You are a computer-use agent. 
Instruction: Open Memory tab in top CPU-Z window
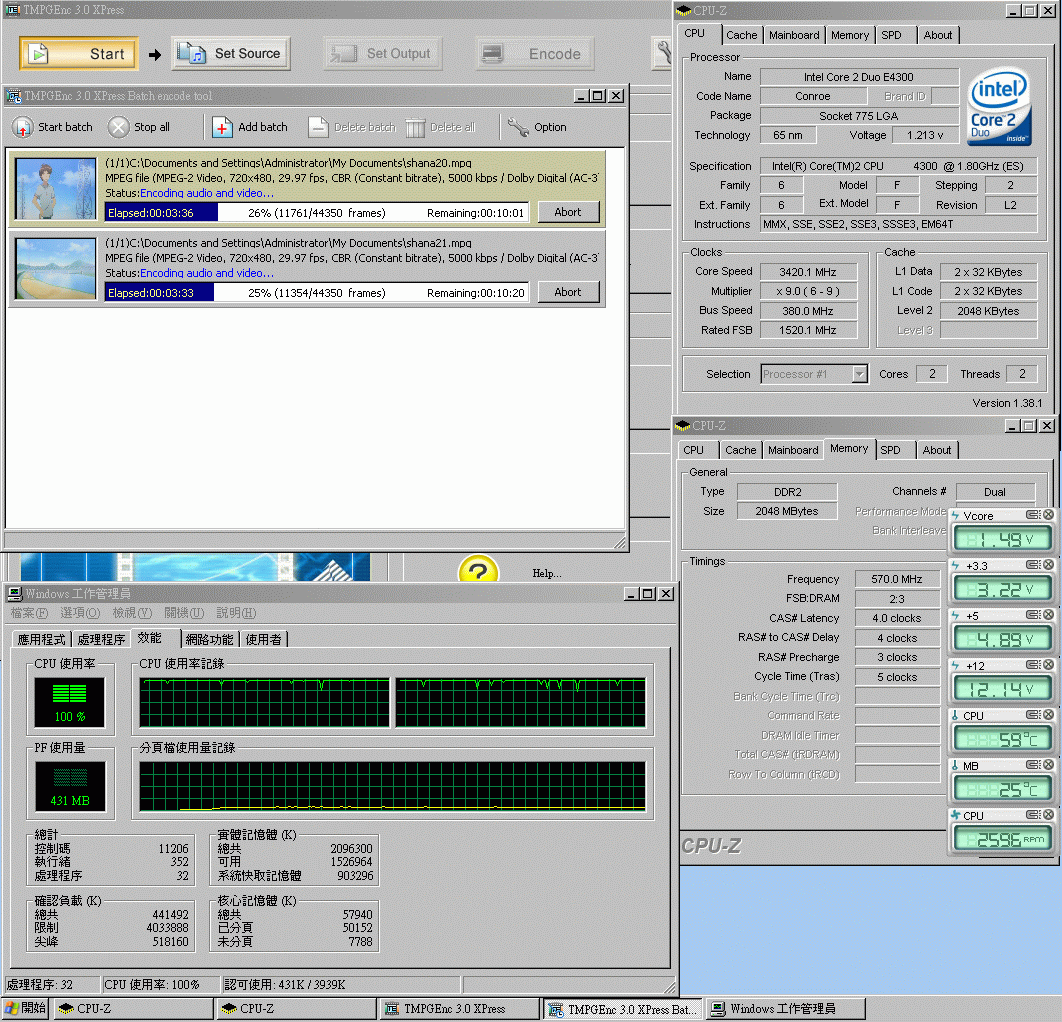(849, 35)
